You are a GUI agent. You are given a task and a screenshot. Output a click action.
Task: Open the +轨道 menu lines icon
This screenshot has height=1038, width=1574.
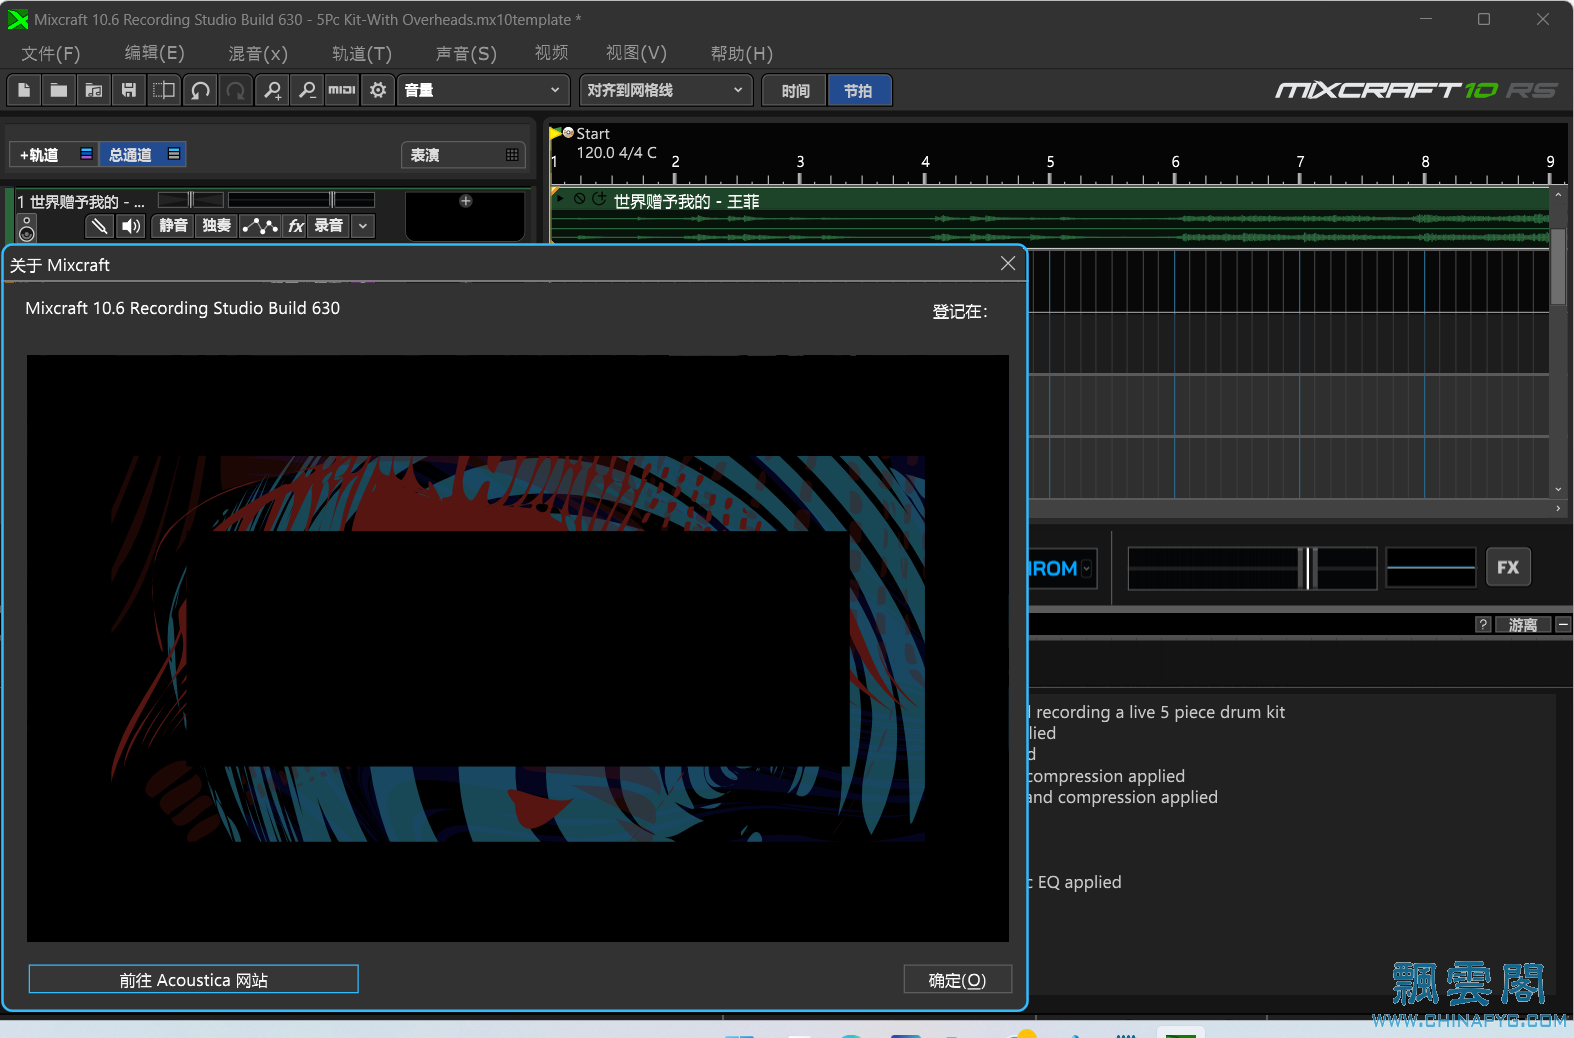pyautogui.click(x=86, y=154)
